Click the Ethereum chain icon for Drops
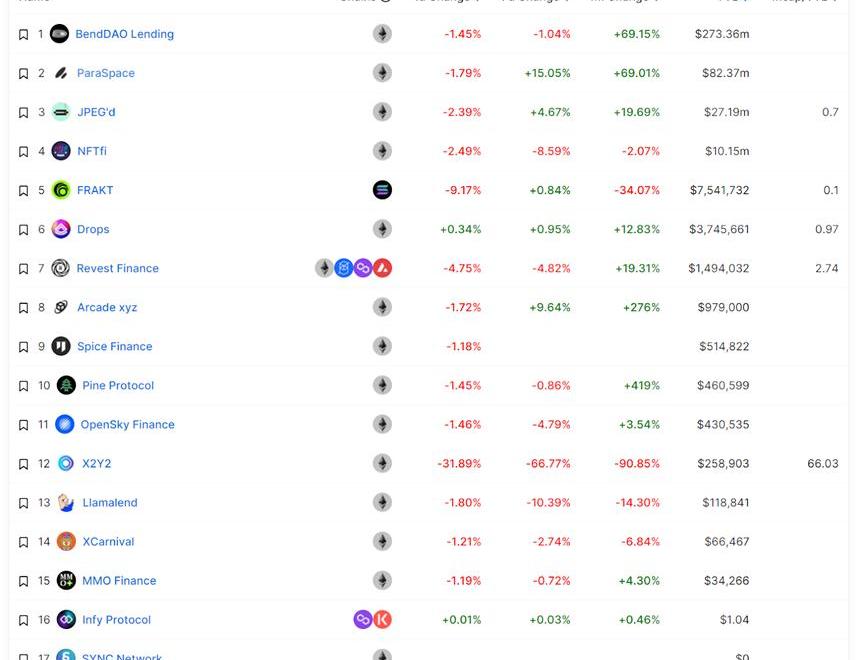 [x=382, y=229]
